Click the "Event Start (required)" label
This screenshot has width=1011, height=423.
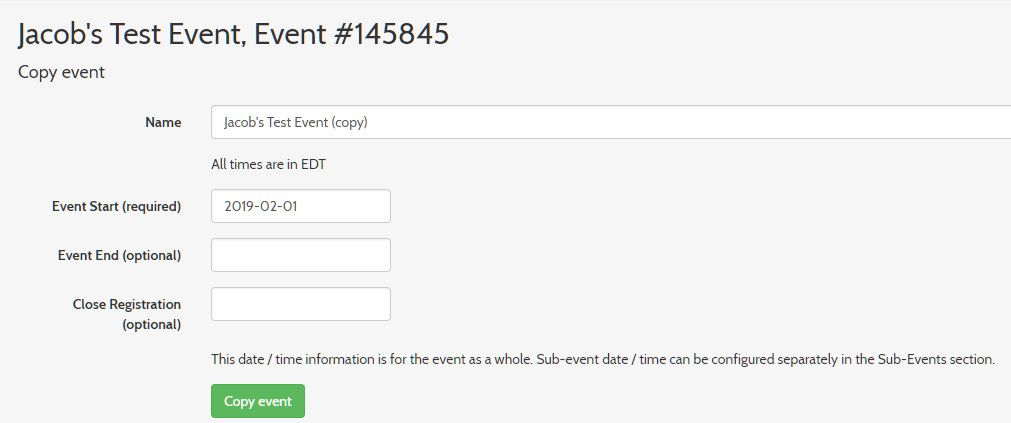click(x=116, y=206)
